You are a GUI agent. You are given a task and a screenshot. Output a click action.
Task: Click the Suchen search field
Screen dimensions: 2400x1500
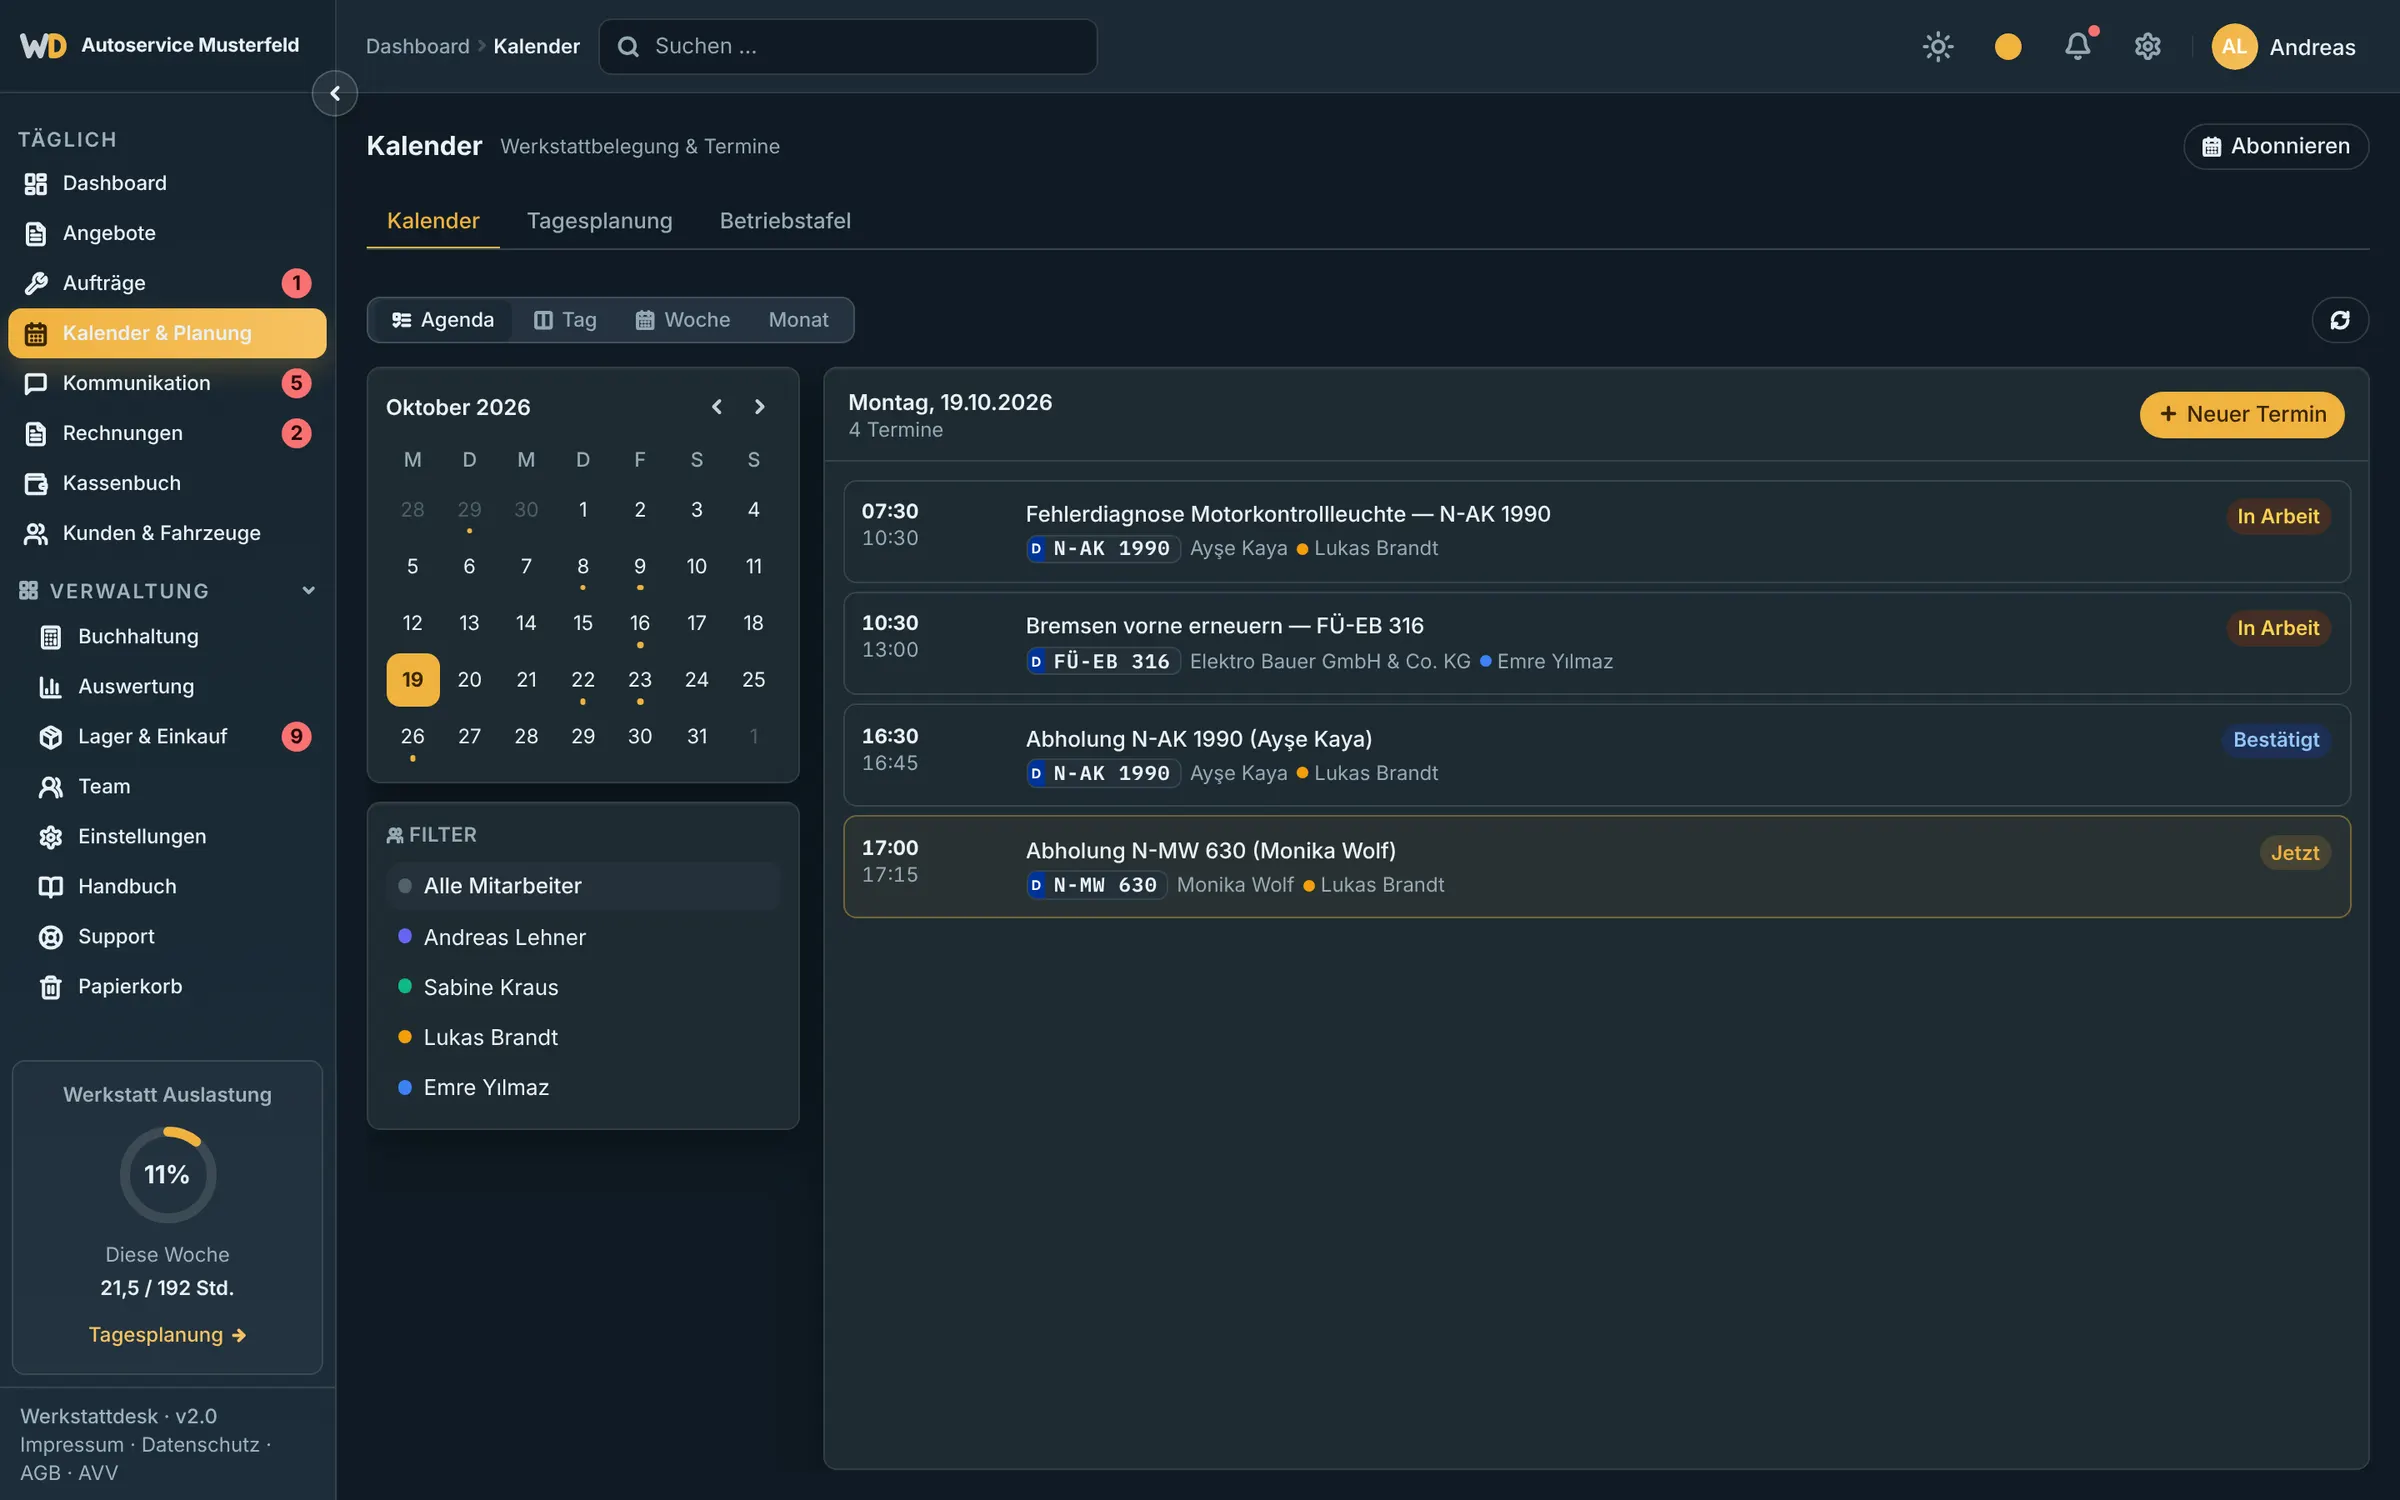[848, 46]
